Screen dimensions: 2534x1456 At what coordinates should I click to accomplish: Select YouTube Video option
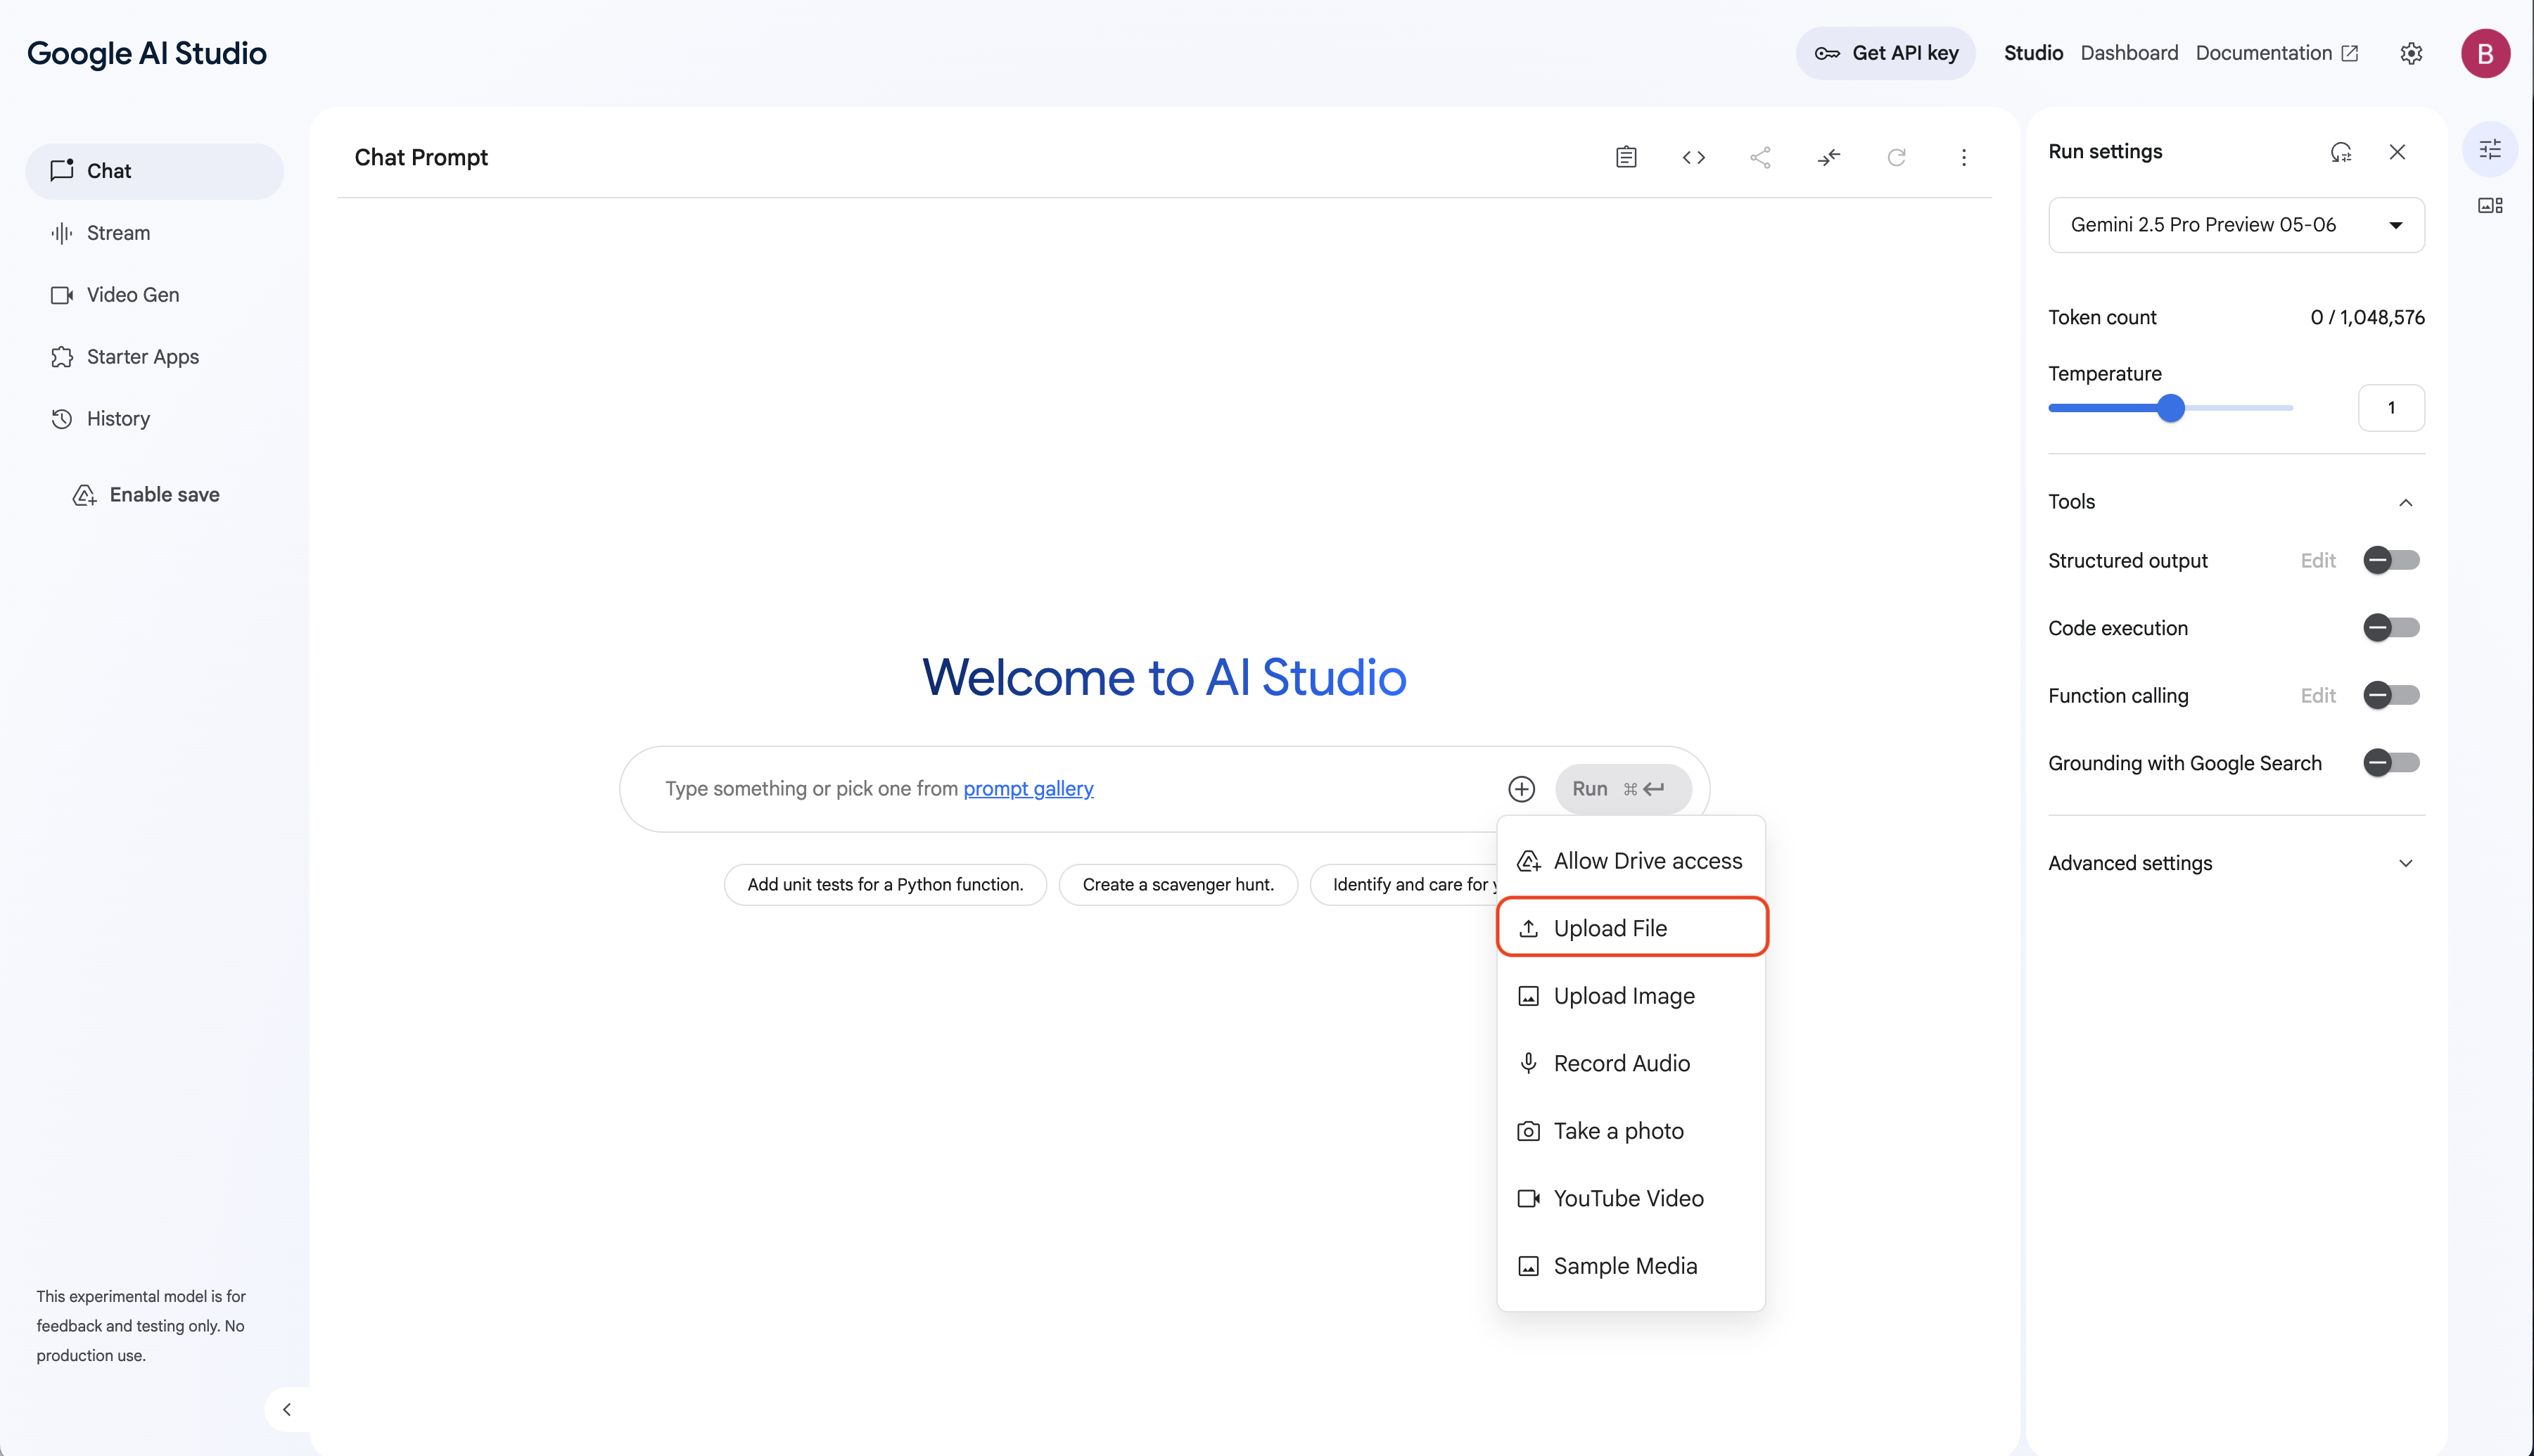pos(1631,1198)
